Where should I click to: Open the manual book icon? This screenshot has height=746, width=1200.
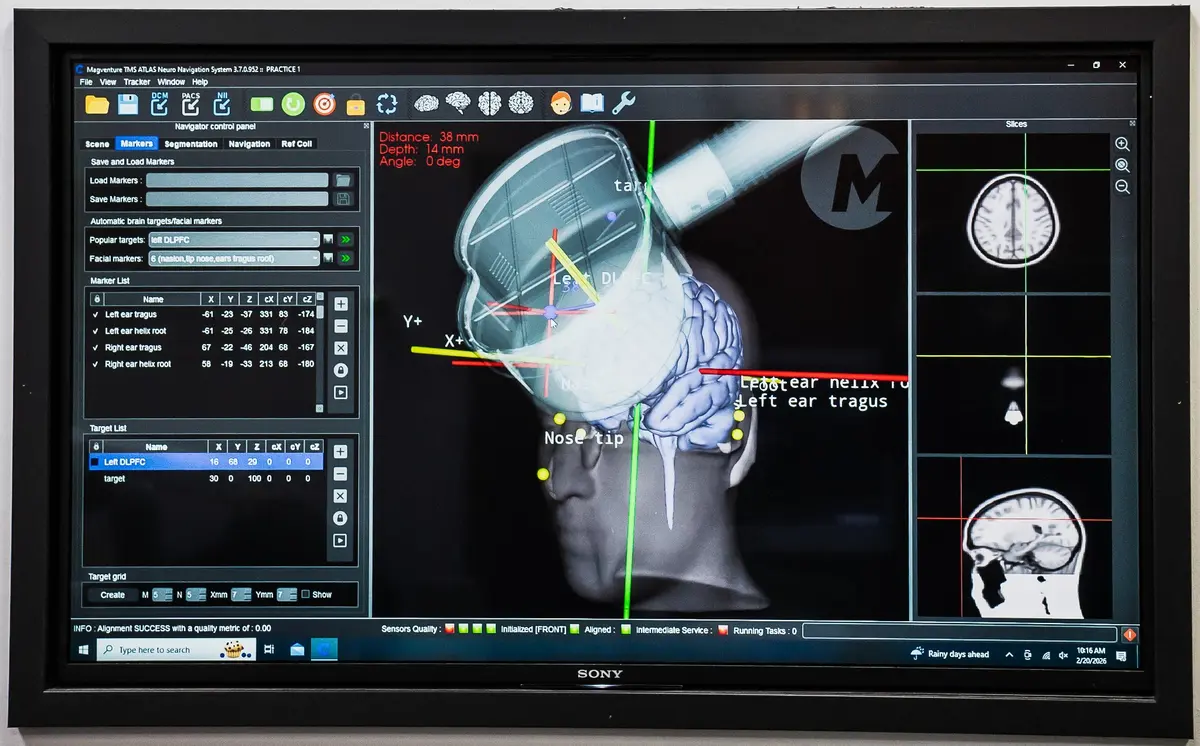592,102
